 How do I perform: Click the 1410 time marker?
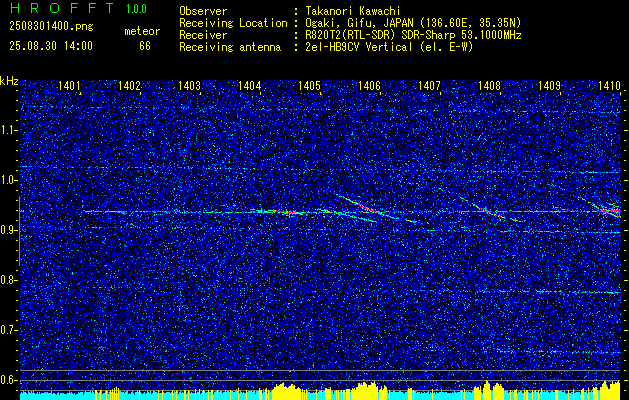tap(609, 85)
